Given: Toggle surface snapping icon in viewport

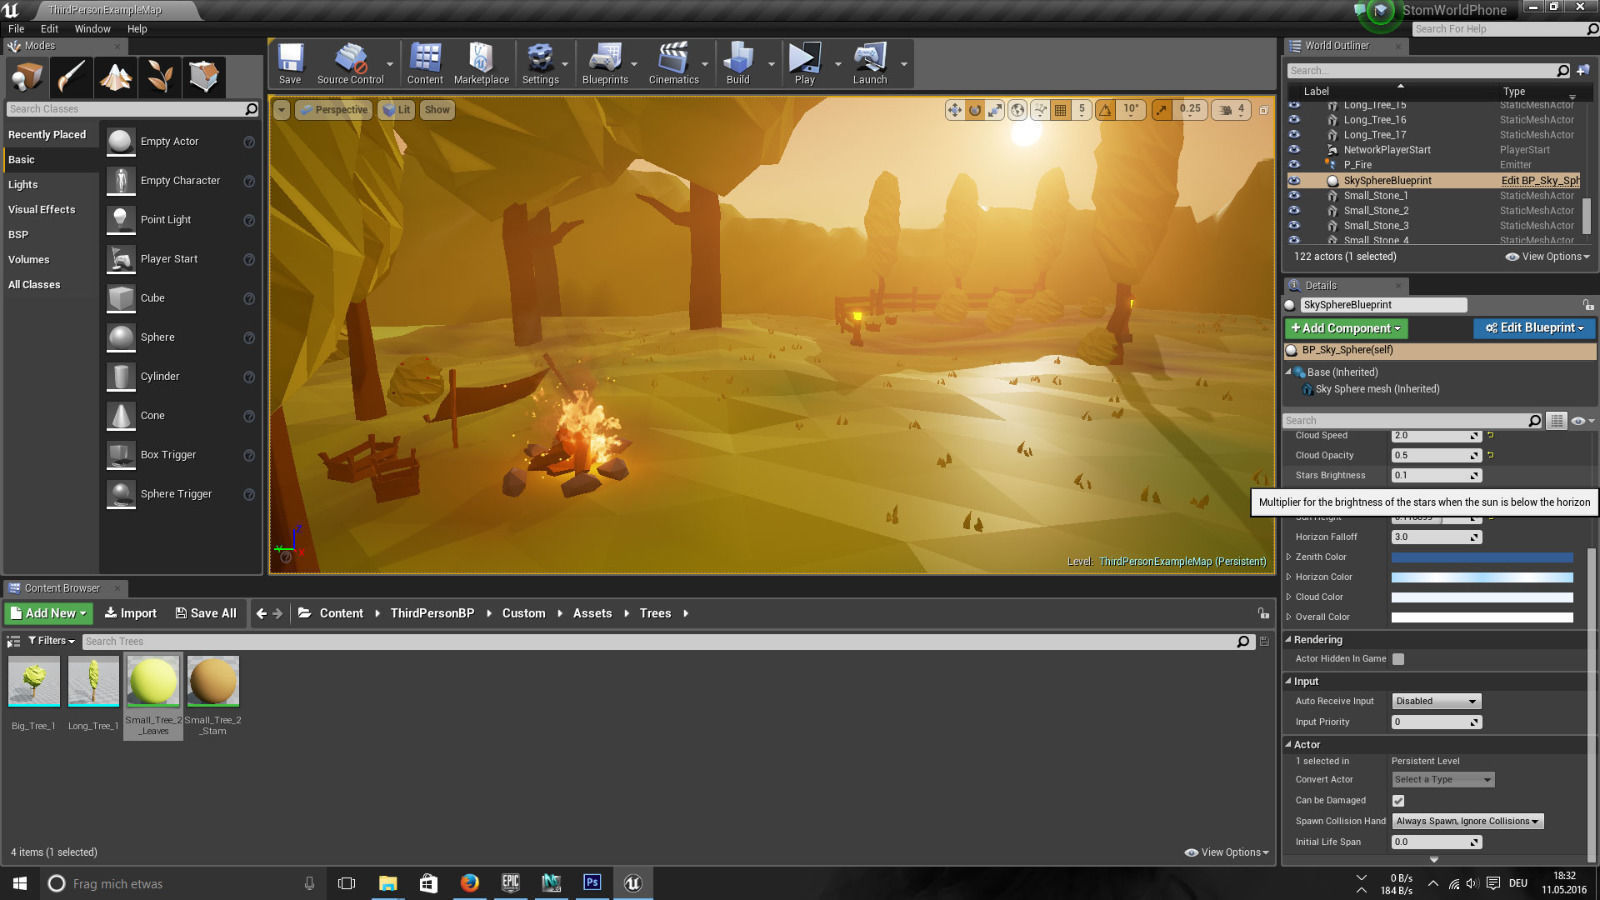Looking at the screenshot, I should (1040, 110).
